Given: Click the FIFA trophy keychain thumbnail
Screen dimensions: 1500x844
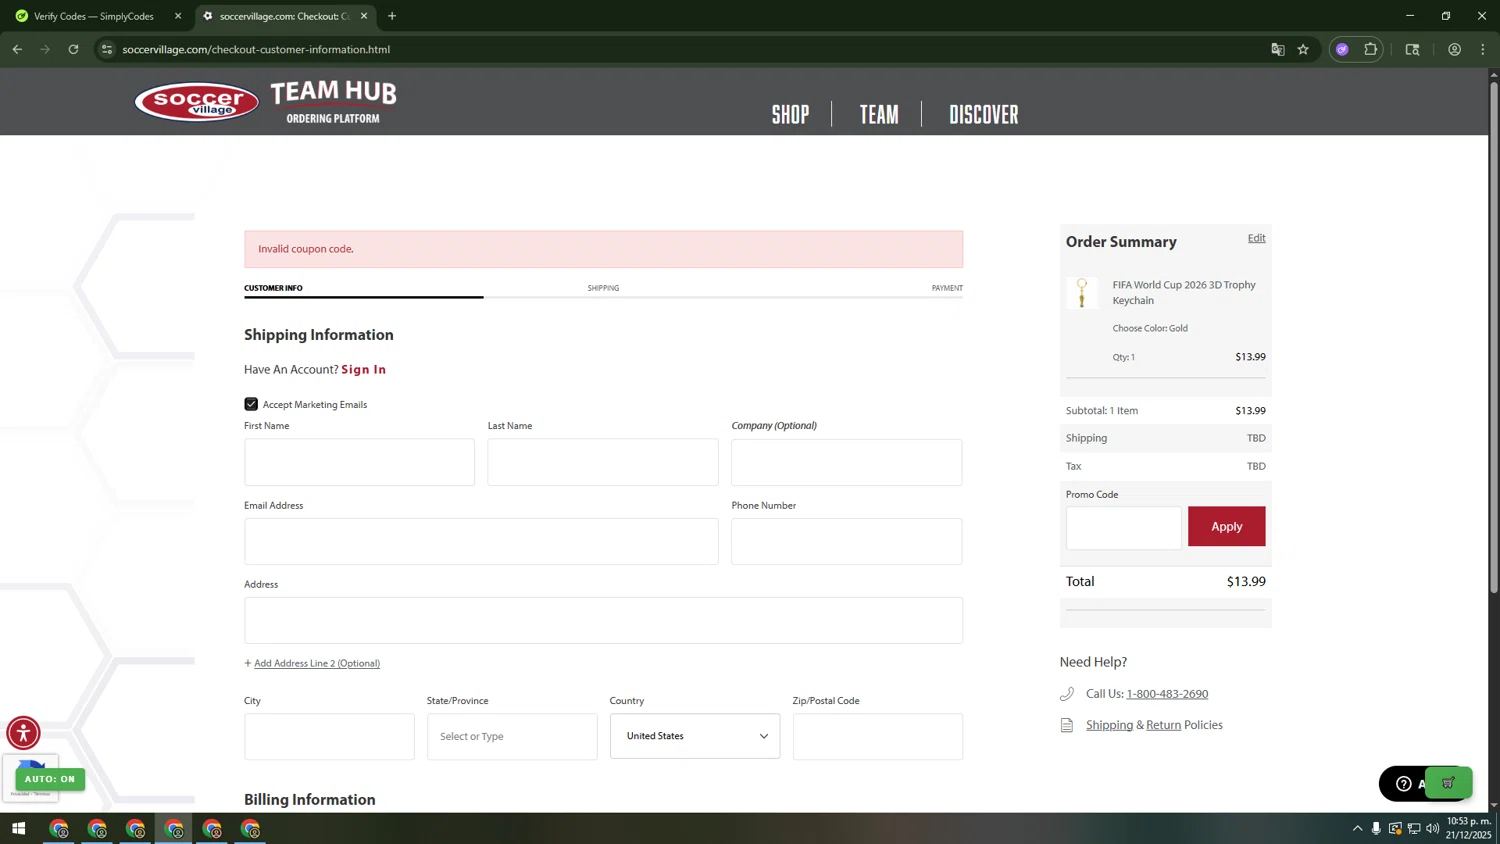Looking at the screenshot, I should [x=1081, y=293].
